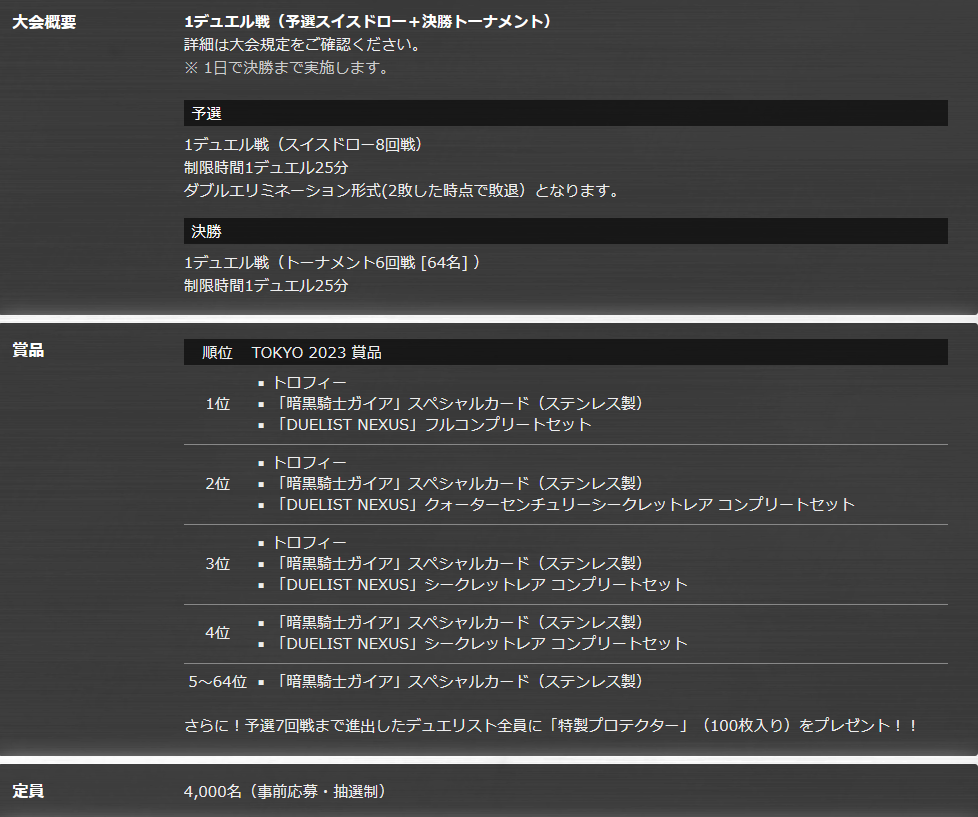
Task: Click トロフィー in the 3位 row
Action: (x=309, y=543)
